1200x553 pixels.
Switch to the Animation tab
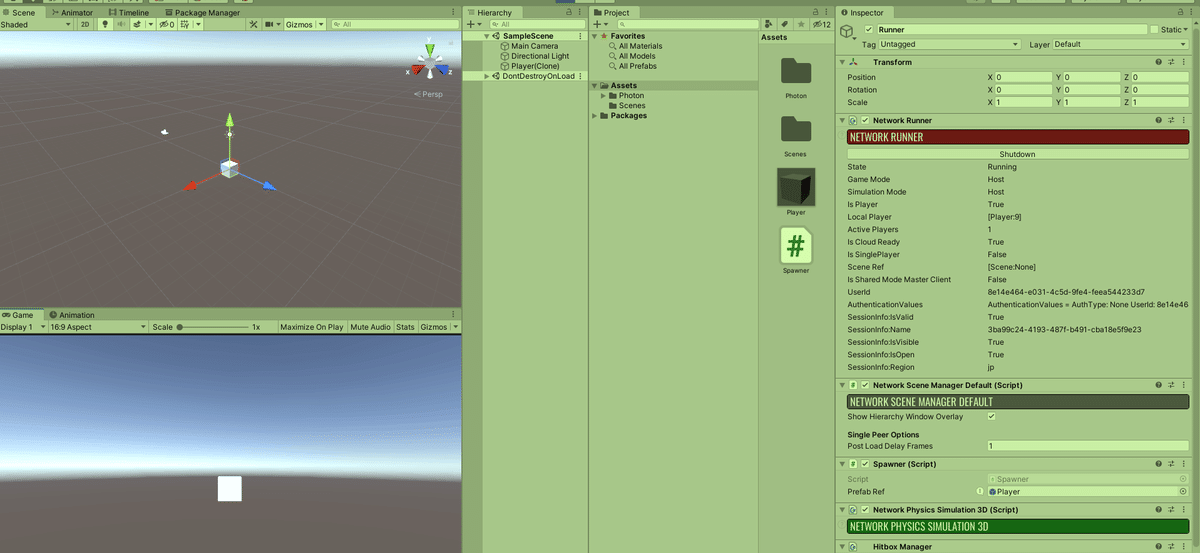(70, 315)
